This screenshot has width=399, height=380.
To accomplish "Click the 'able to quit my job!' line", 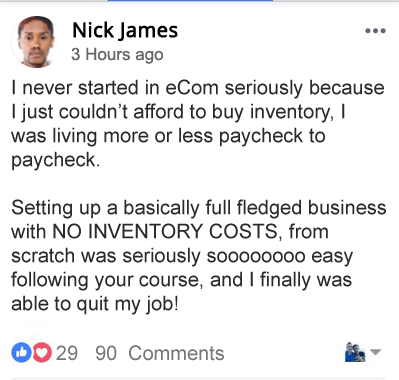I will point(95,304).
